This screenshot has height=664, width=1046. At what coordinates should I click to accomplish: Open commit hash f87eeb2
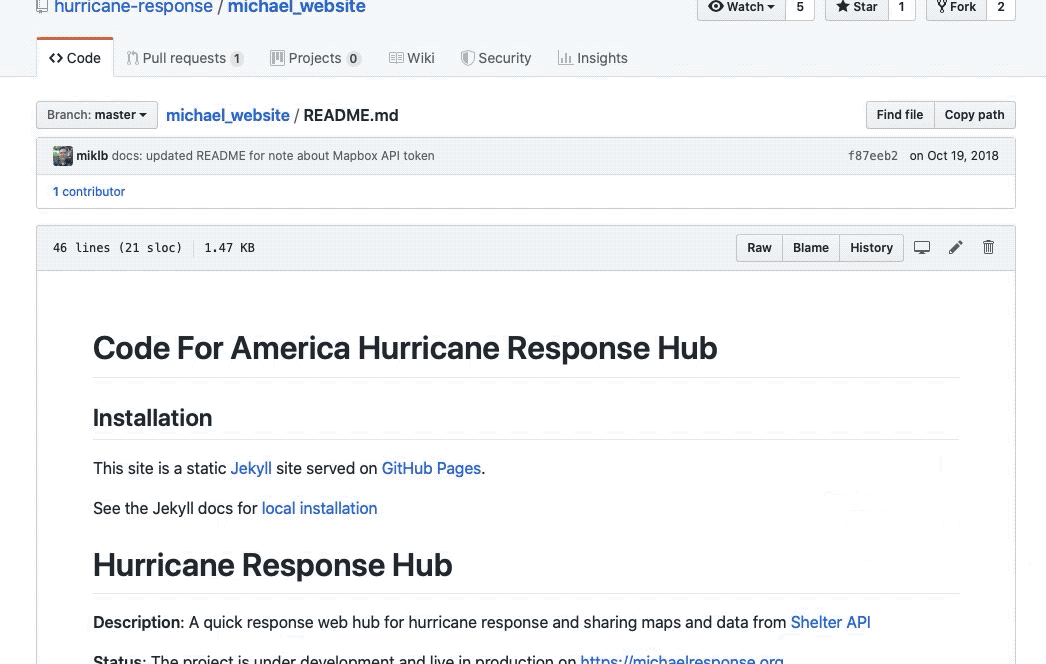point(873,155)
